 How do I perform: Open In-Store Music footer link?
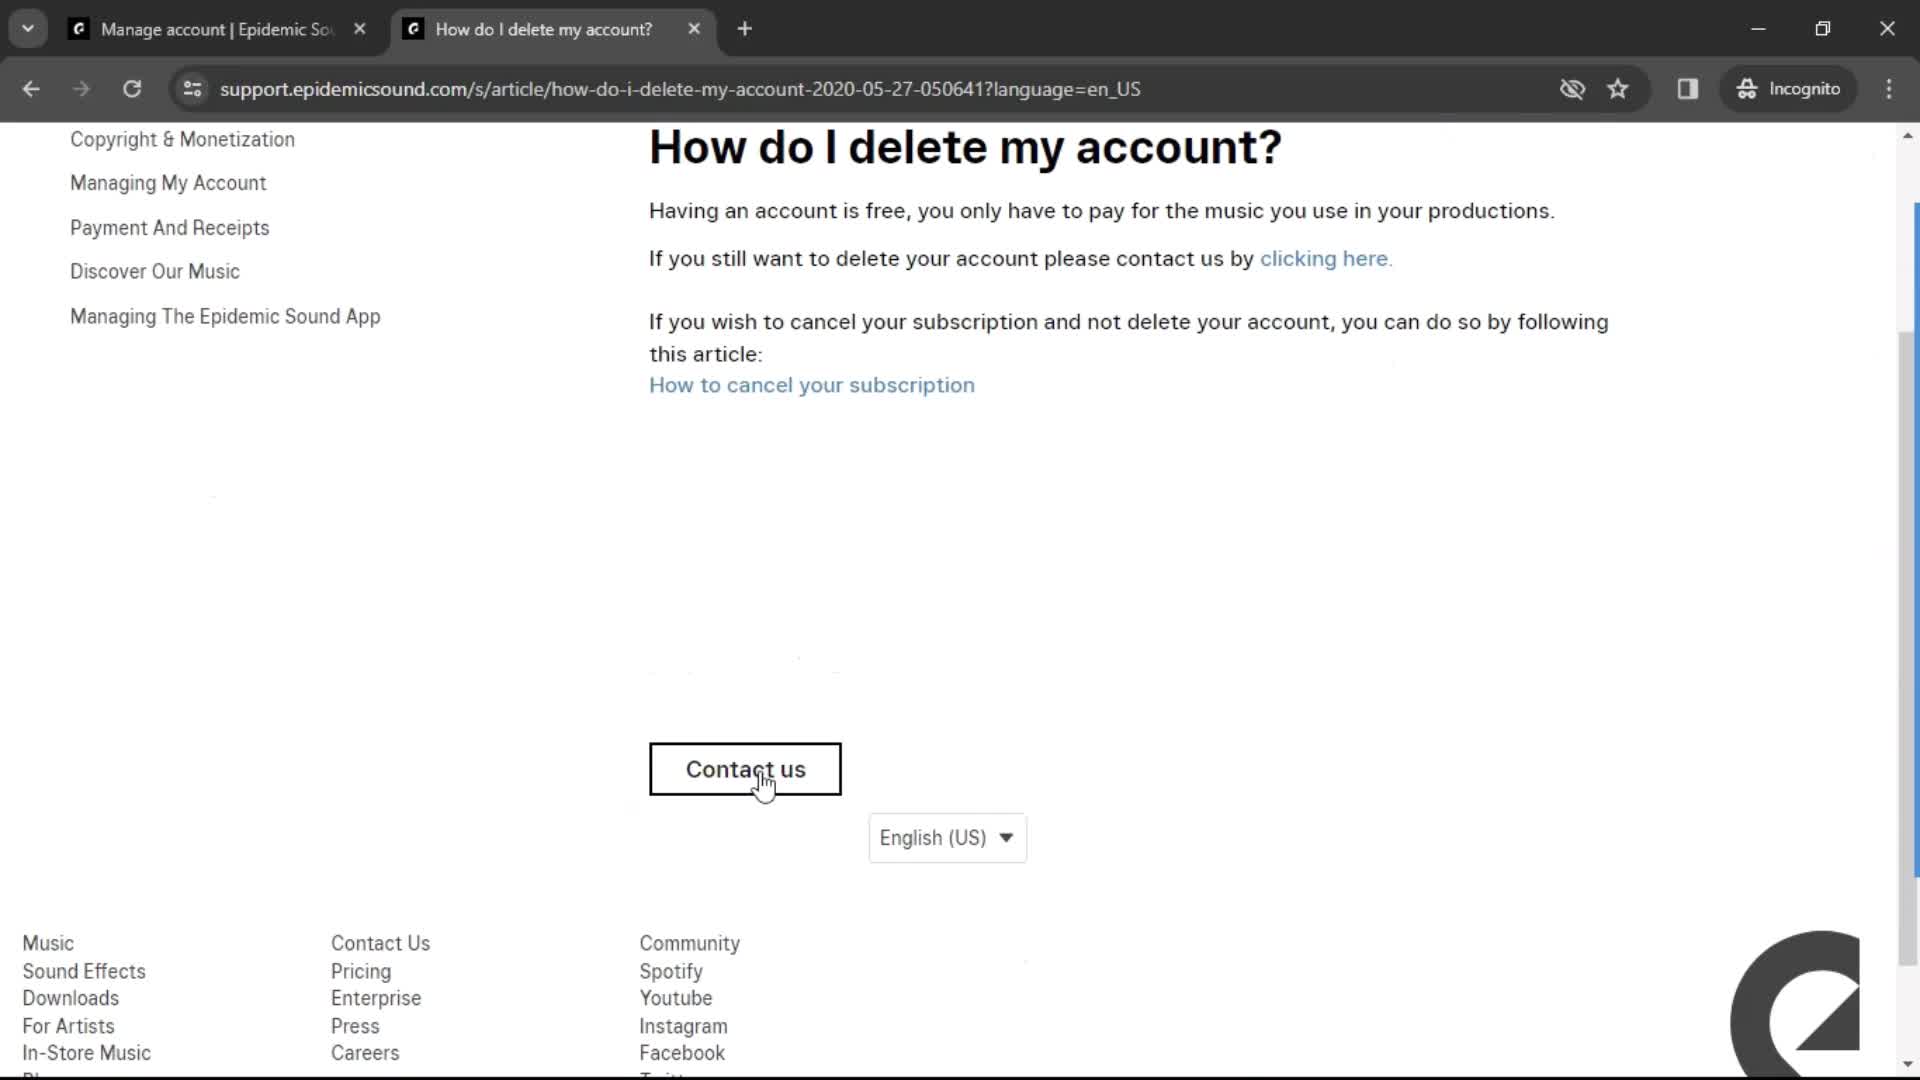[x=87, y=1053]
